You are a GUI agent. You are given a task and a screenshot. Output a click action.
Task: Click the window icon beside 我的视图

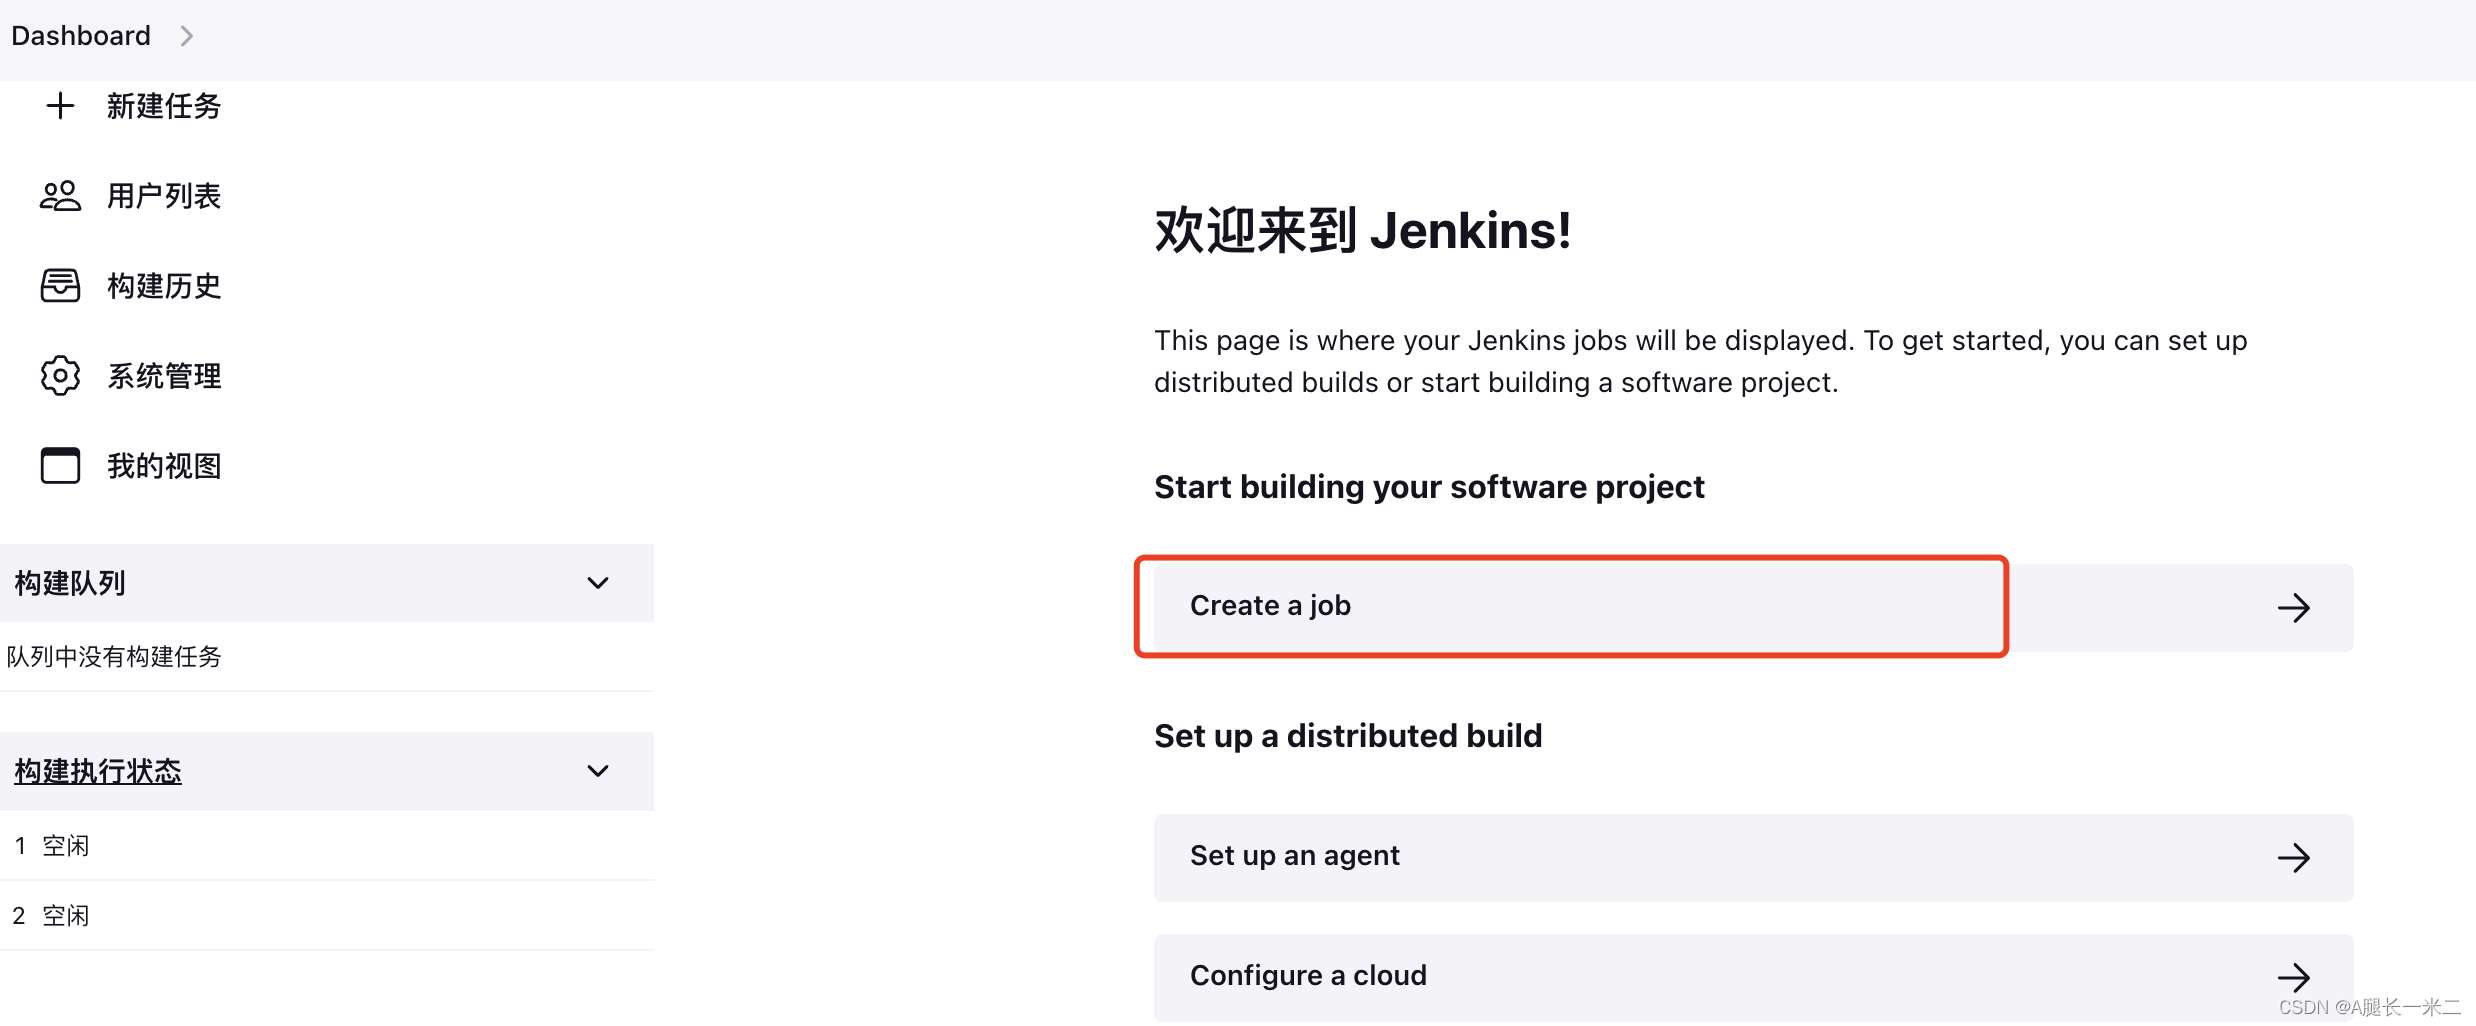(x=60, y=466)
